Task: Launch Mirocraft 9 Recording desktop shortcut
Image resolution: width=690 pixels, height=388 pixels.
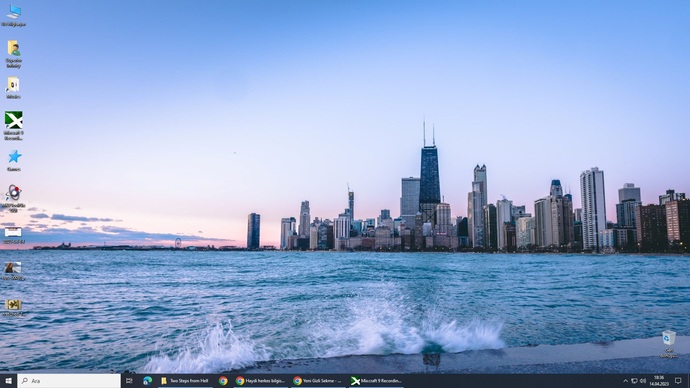Action: (13, 125)
